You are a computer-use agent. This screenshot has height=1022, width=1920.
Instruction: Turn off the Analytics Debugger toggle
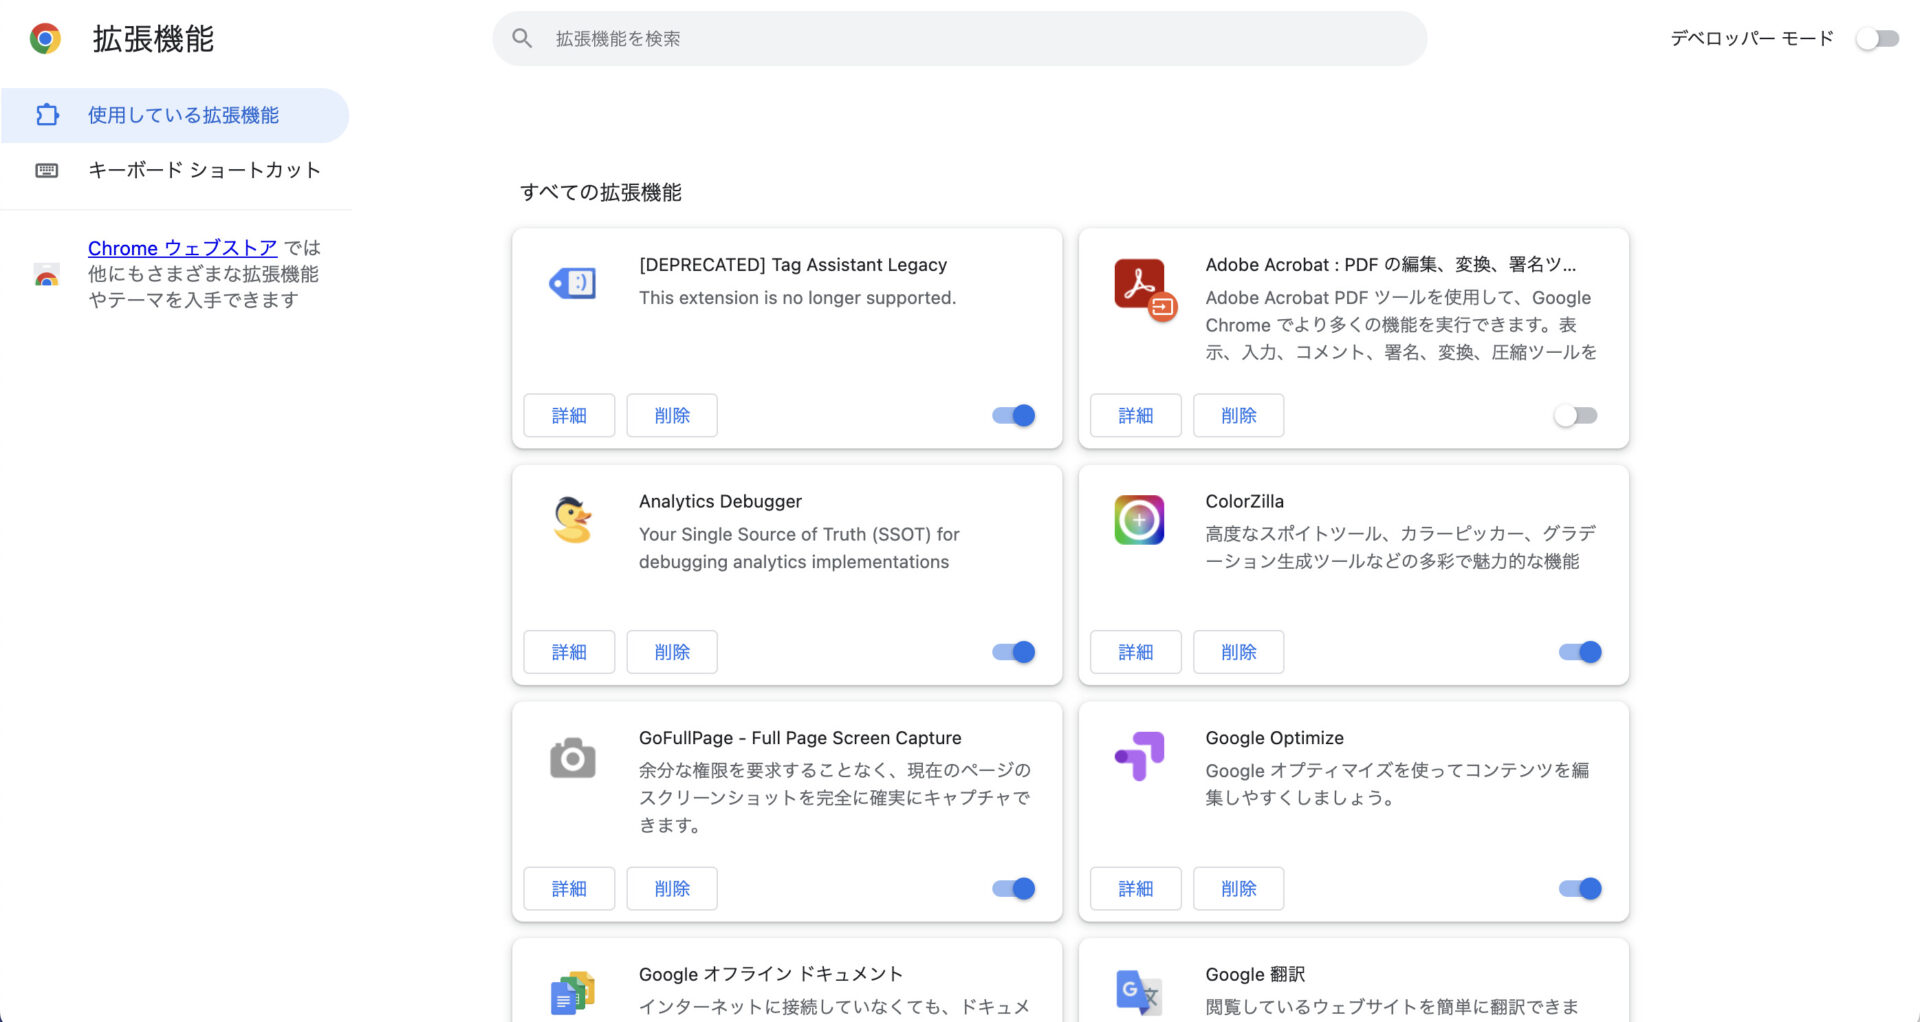pyautogui.click(x=1014, y=652)
